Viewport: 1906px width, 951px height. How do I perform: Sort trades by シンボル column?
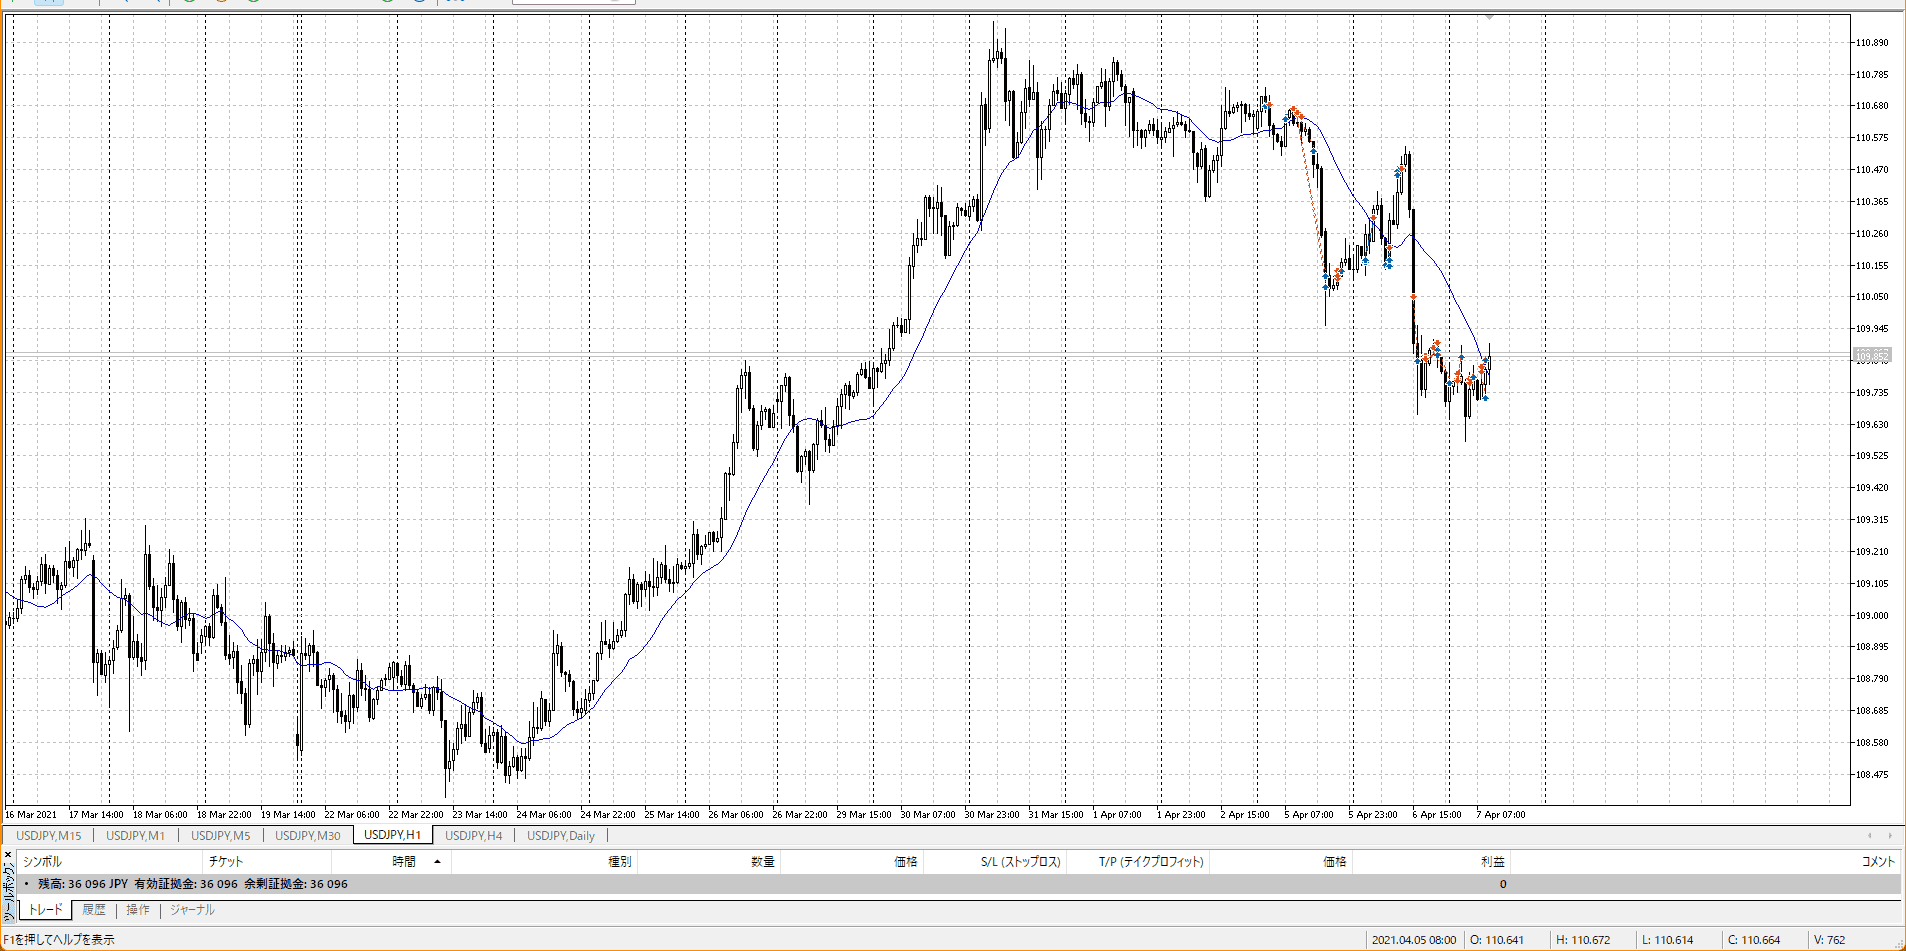point(43,861)
